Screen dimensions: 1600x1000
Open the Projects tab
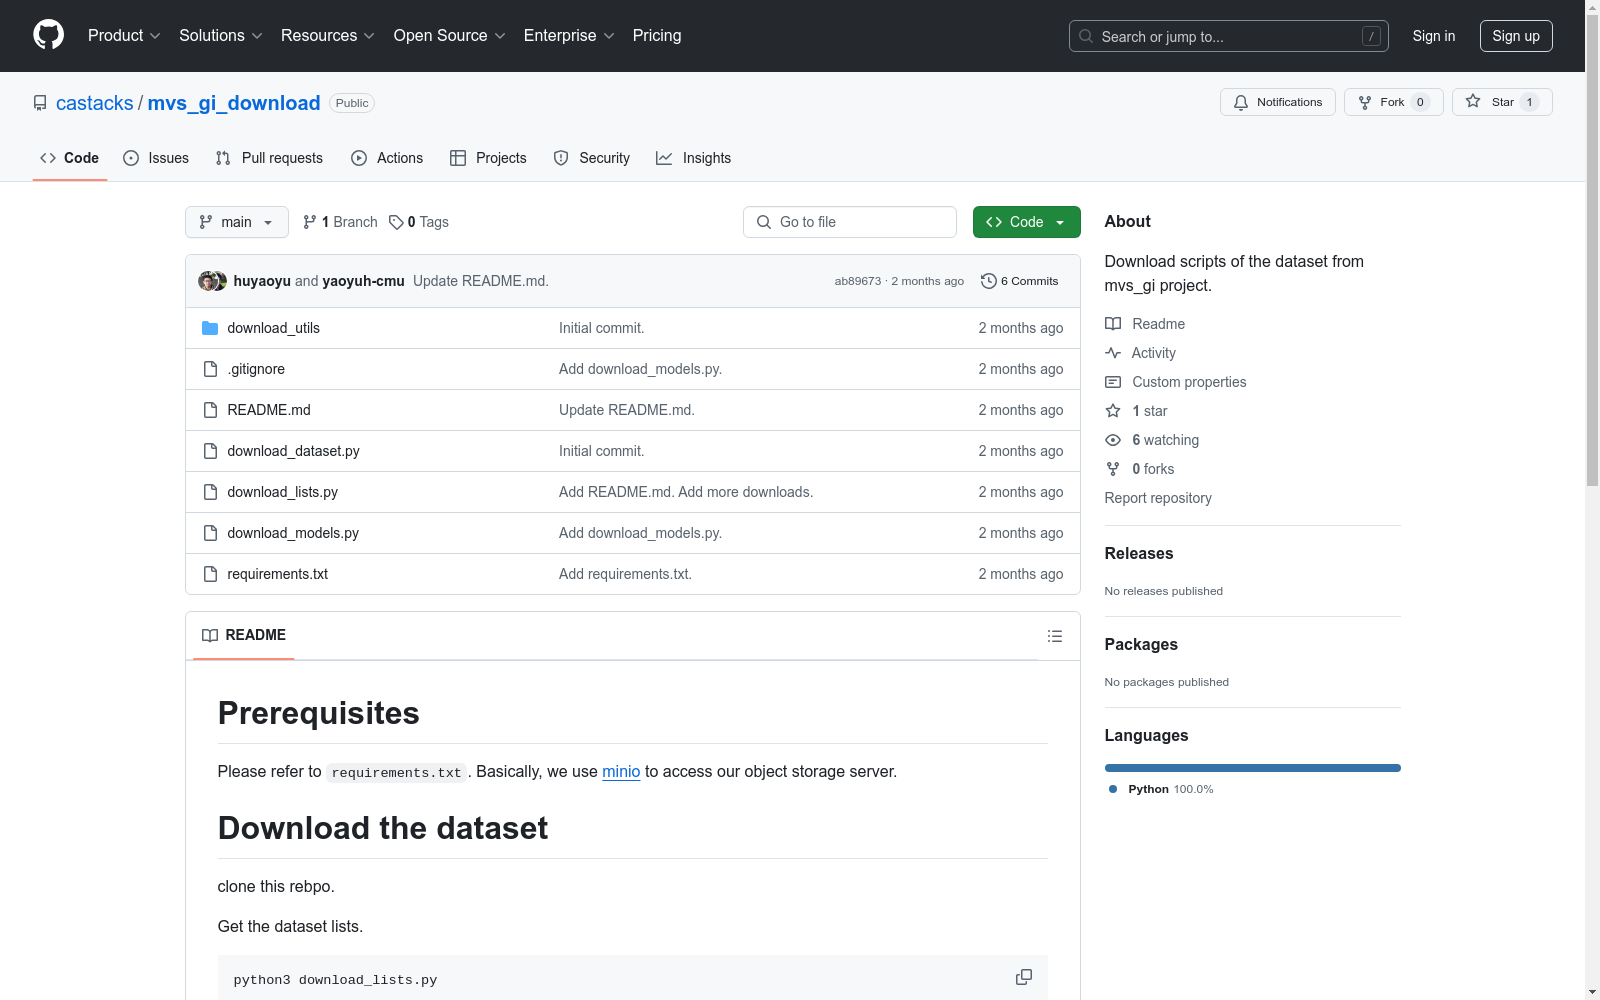(488, 158)
